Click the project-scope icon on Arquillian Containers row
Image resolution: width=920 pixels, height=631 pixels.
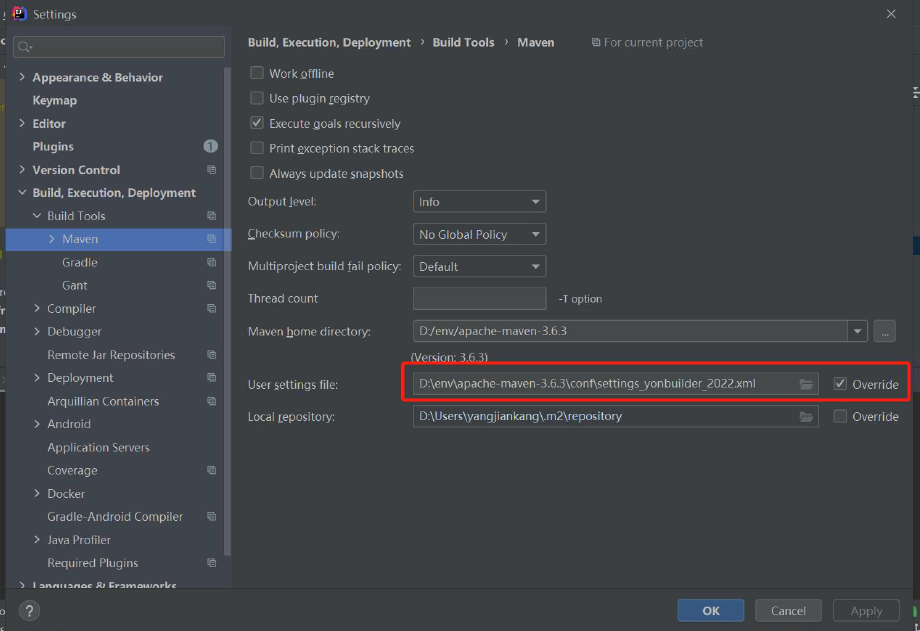[212, 401]
